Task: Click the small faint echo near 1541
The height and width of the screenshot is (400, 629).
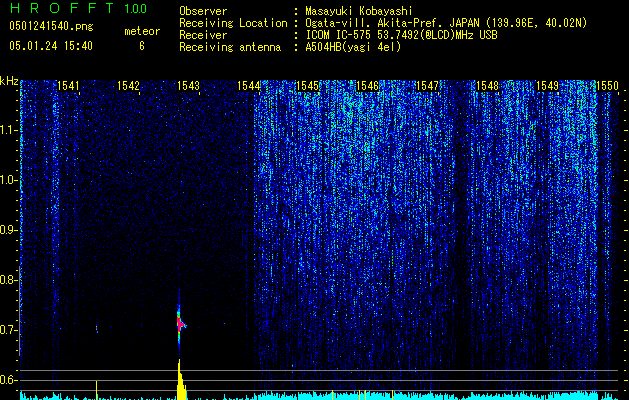Action: [x=97, y=329]
